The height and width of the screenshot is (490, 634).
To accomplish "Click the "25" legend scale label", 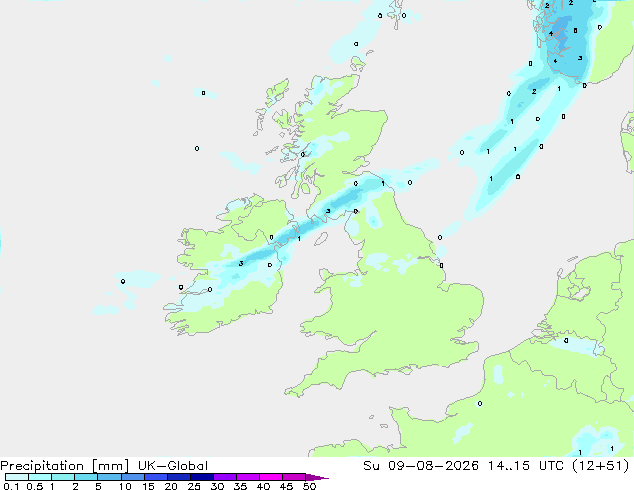I will 194,486.
